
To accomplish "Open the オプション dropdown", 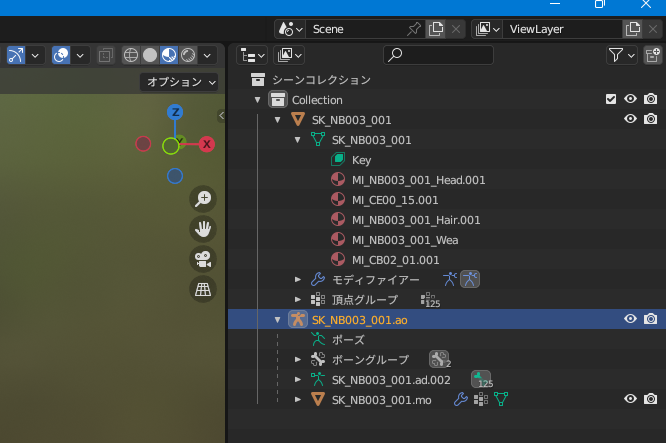I will tap(179, 82).
